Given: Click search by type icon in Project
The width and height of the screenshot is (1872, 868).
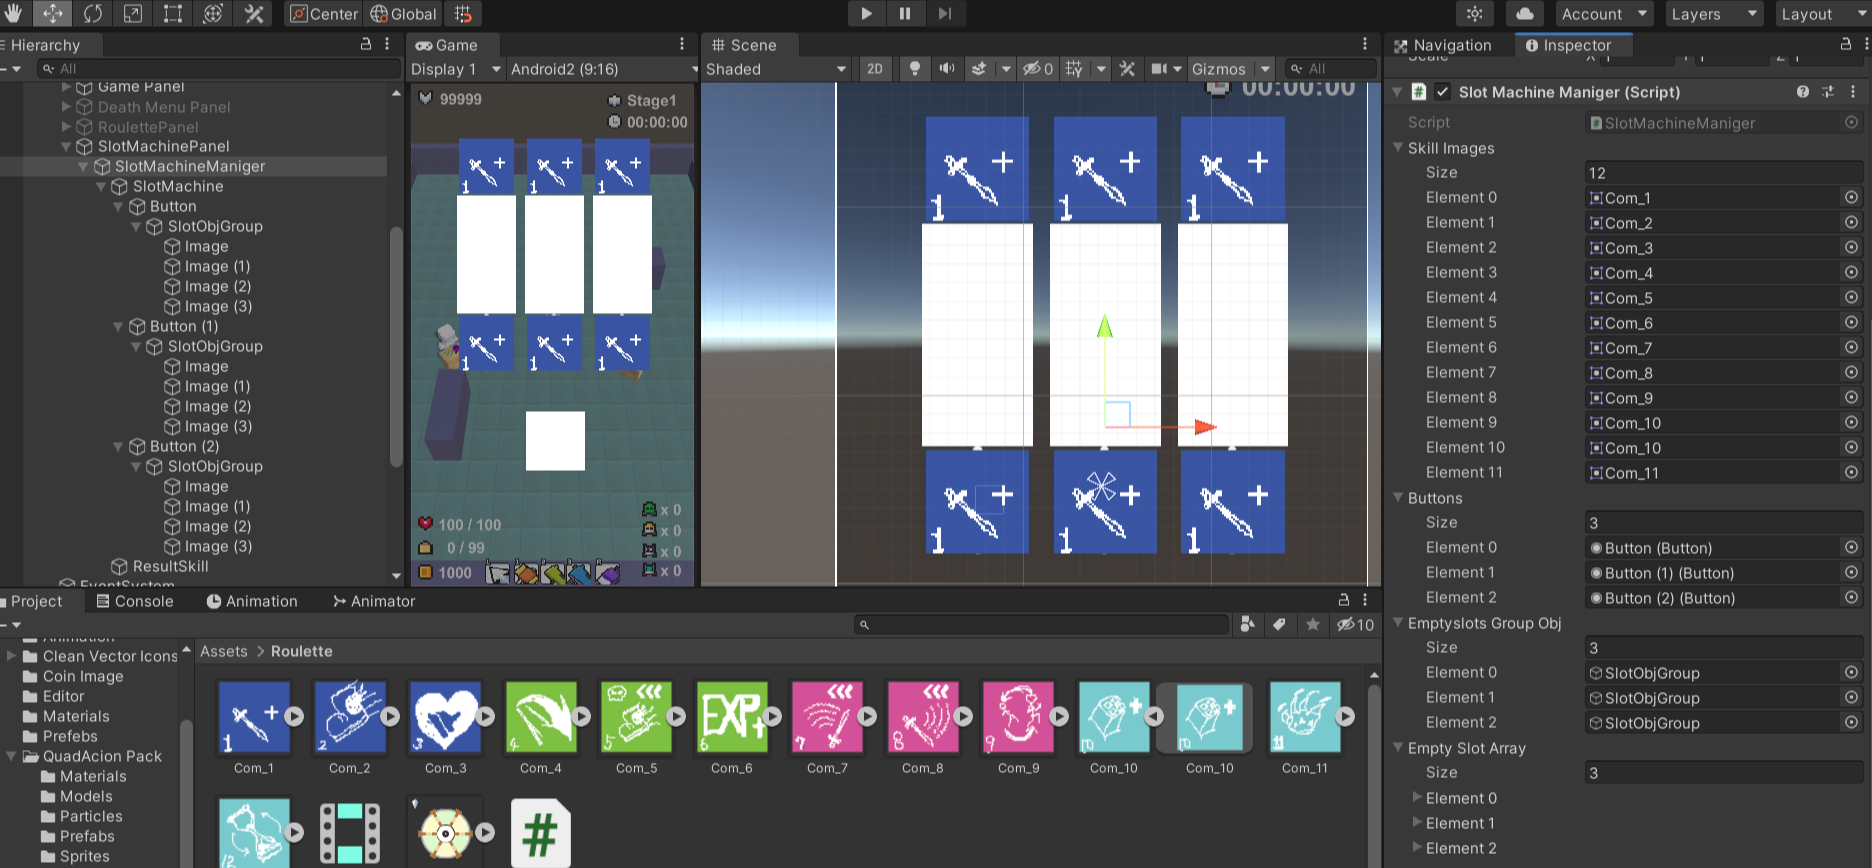Looking at the screenshot, I should coord(1247,625).
